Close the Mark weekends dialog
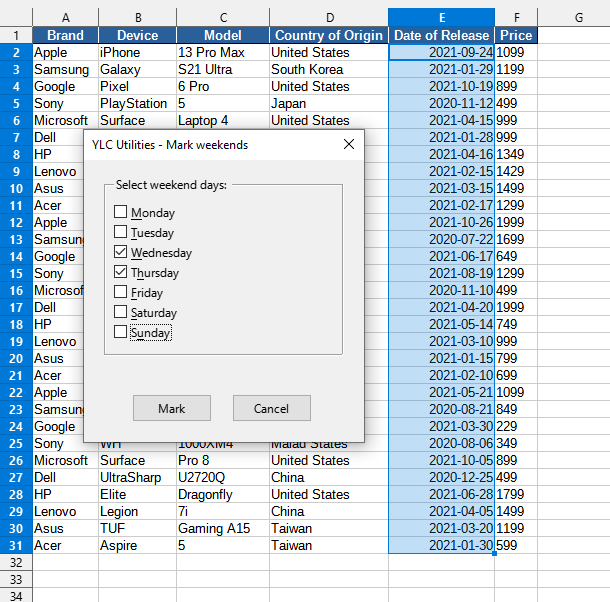 (348, 144)
